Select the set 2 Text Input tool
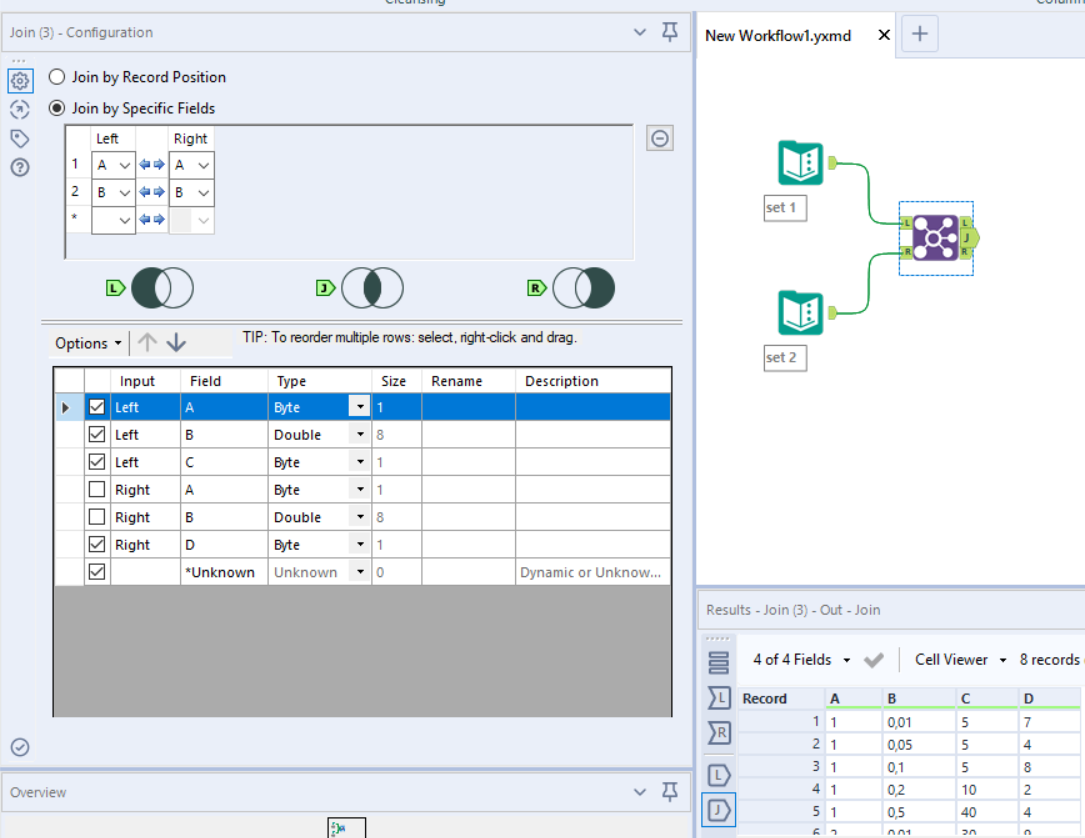This screenshot has height=838, width=1085. point(800,313)
